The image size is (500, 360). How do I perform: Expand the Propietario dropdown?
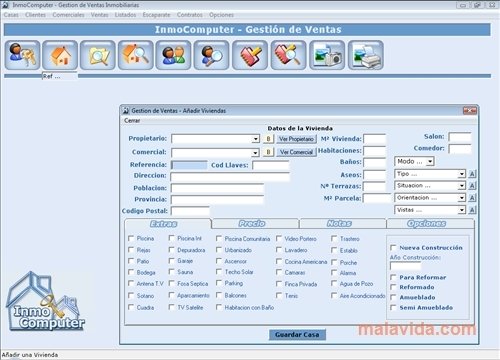[256, 139]
